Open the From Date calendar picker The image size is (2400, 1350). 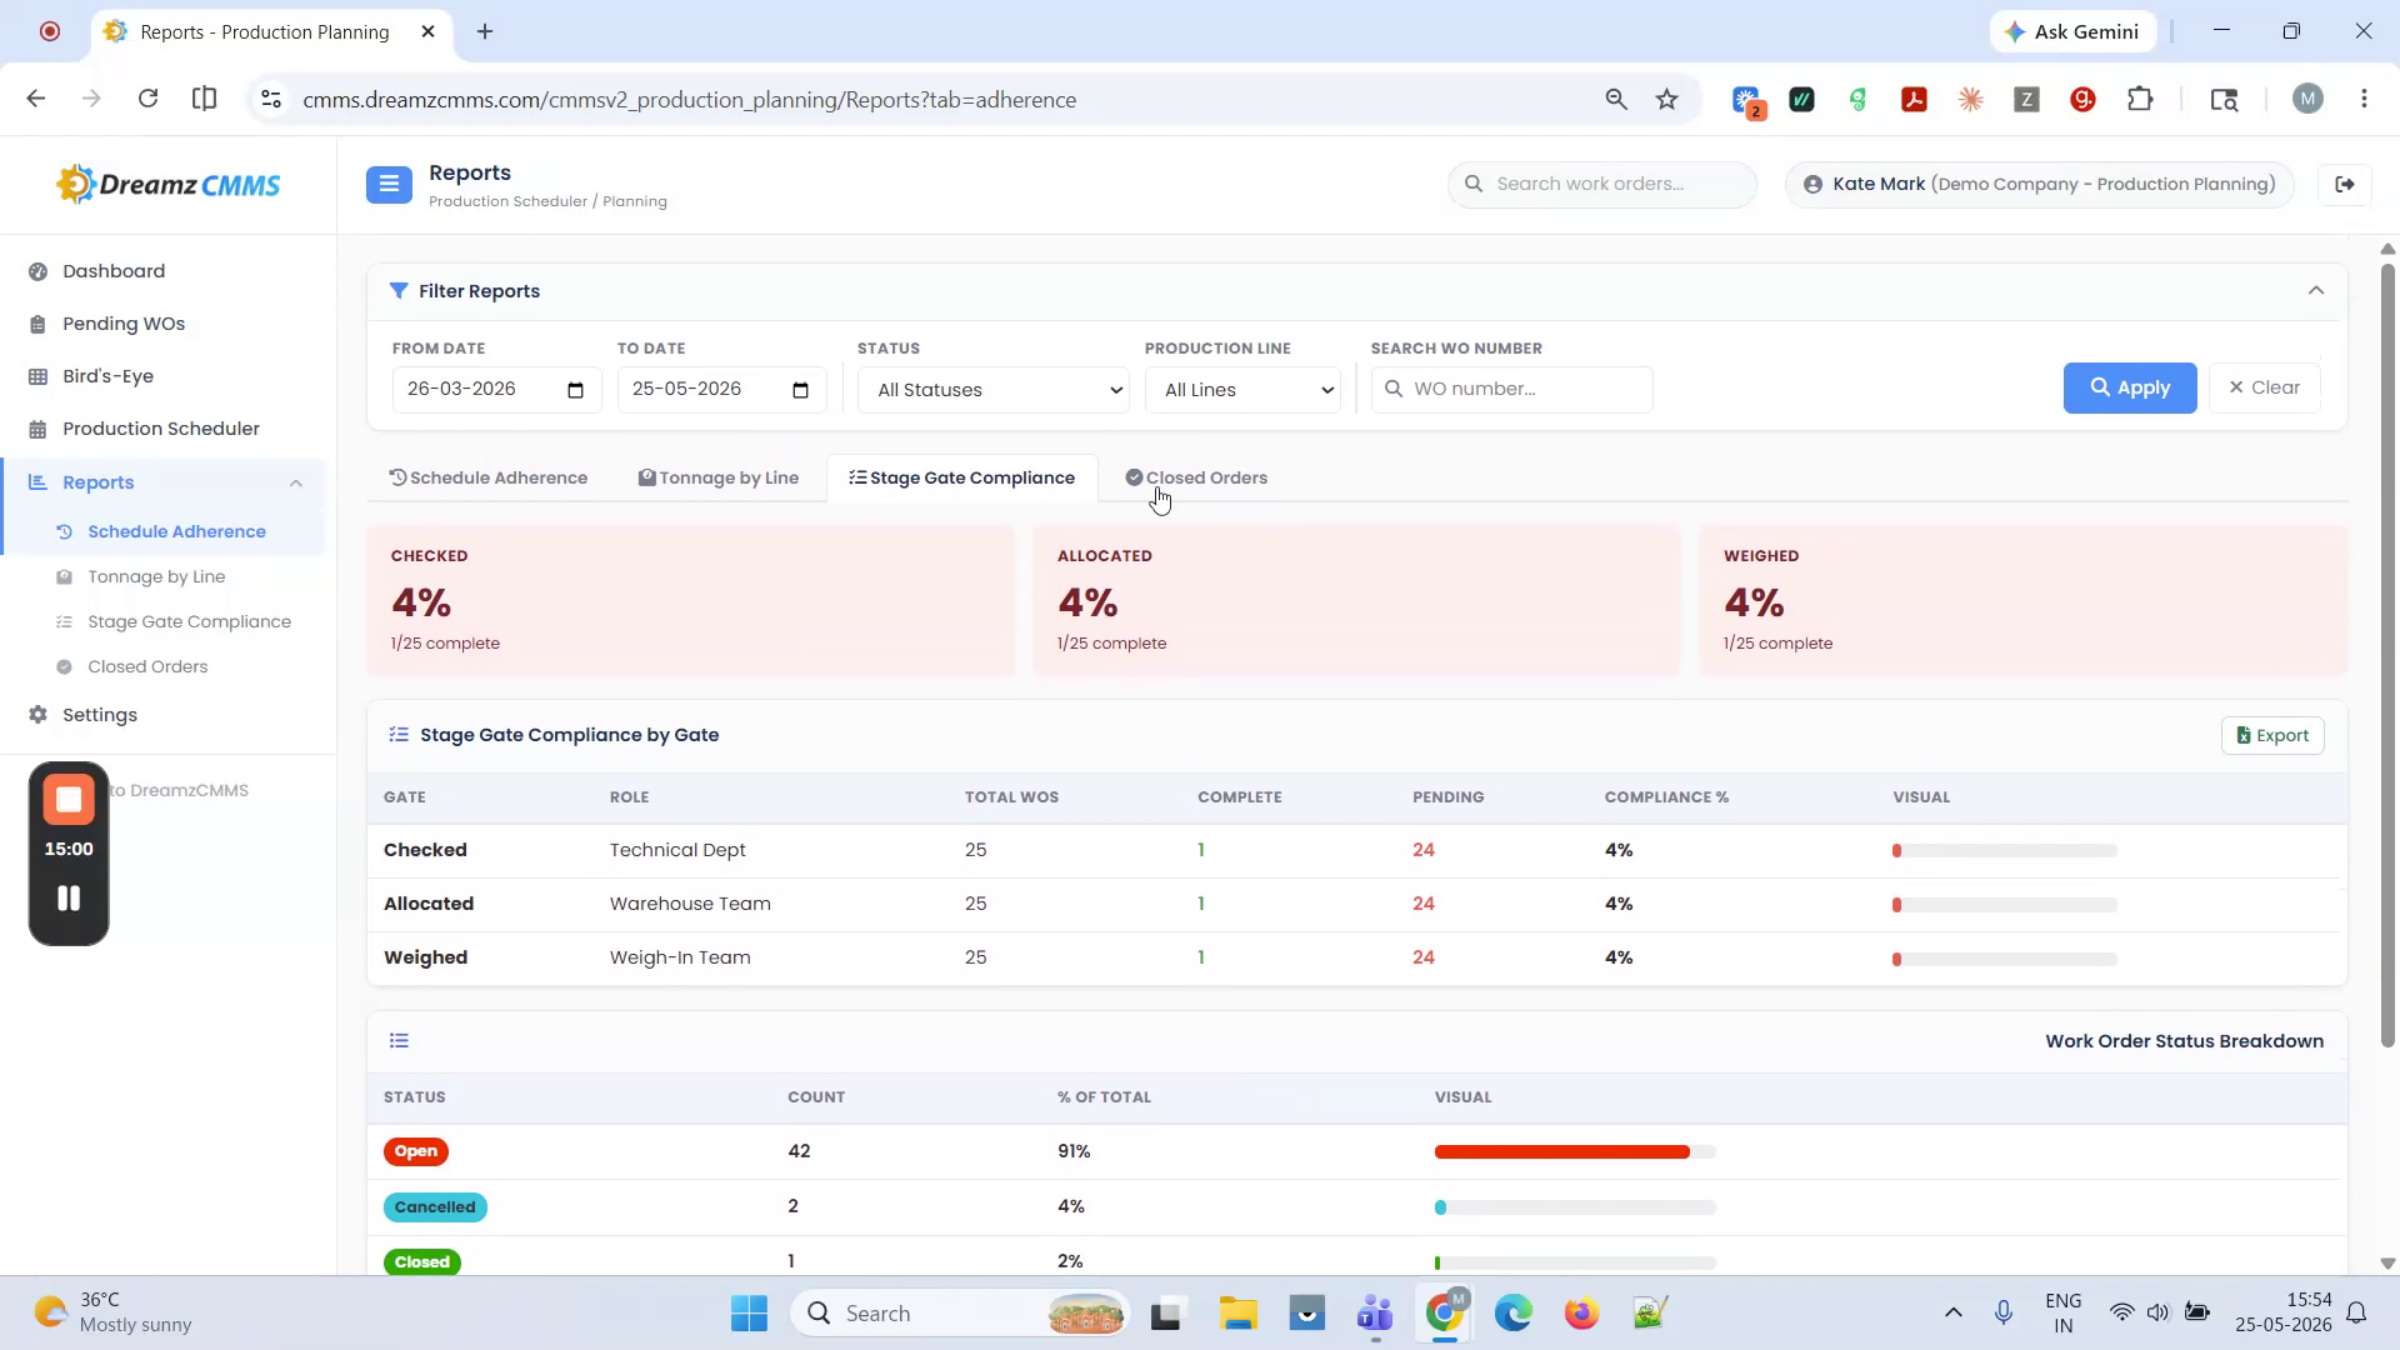pos(575,390)
